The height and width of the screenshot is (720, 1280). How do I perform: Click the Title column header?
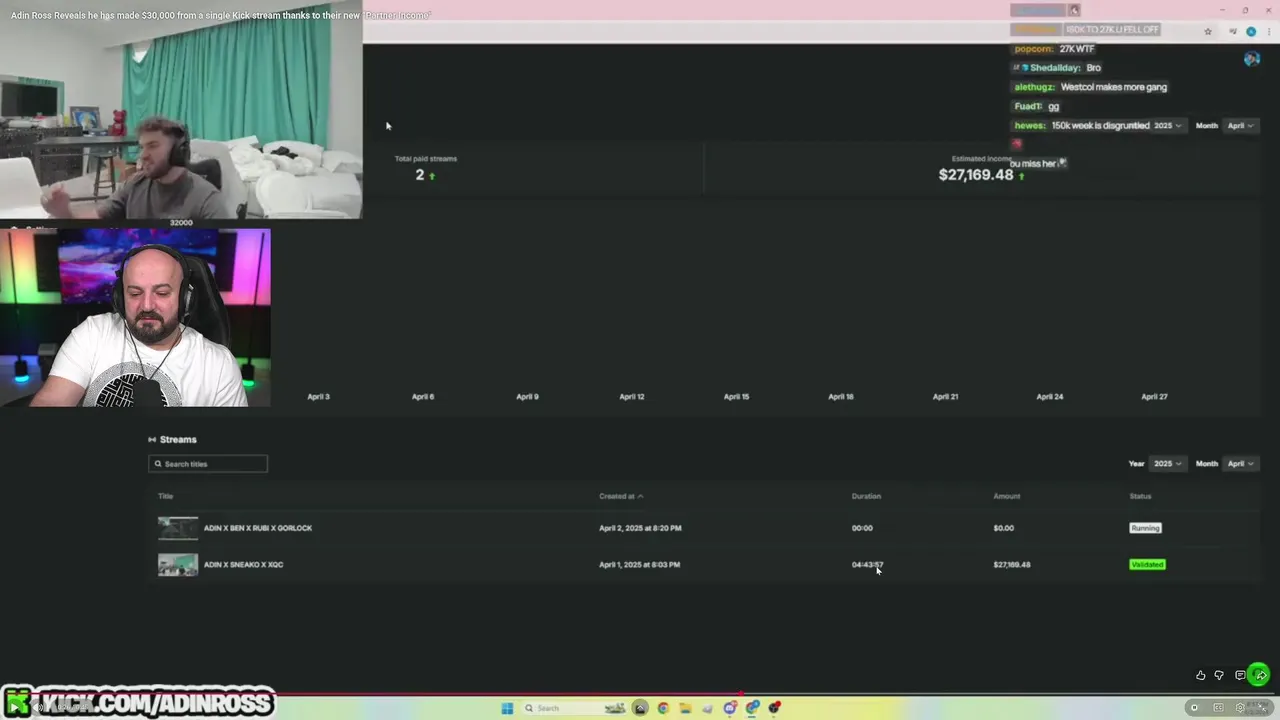tap(165, 496)
